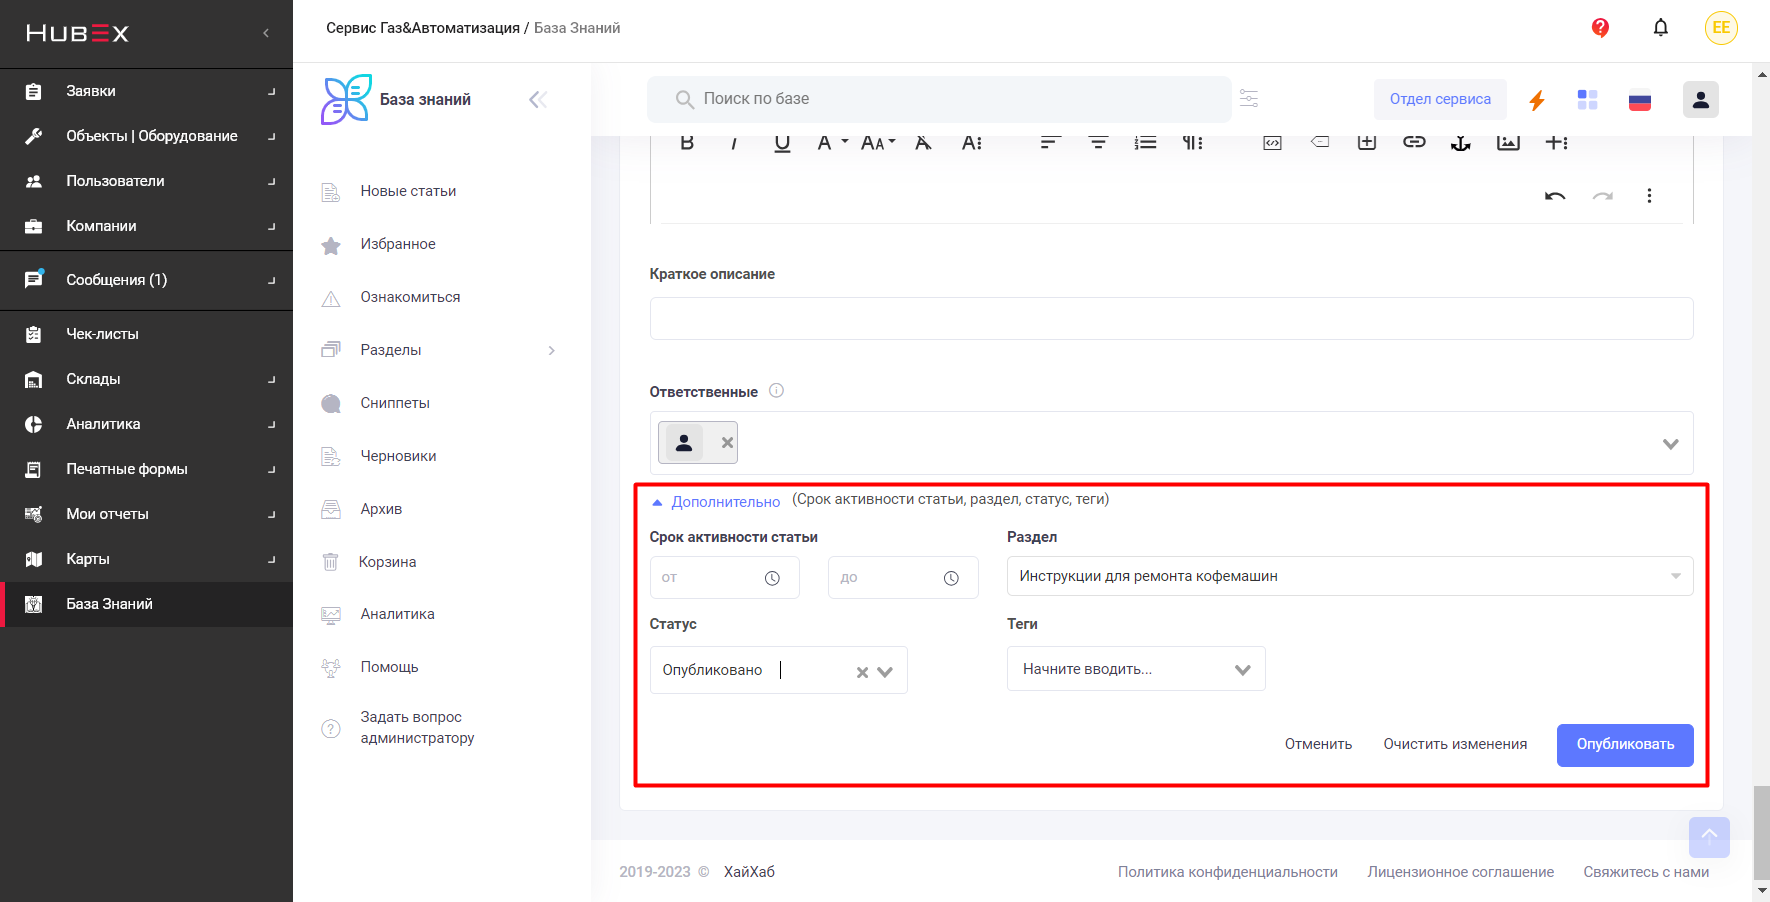Open search filter settings icon
This screenshot has width=1770, height=902.
[1249, 98]
